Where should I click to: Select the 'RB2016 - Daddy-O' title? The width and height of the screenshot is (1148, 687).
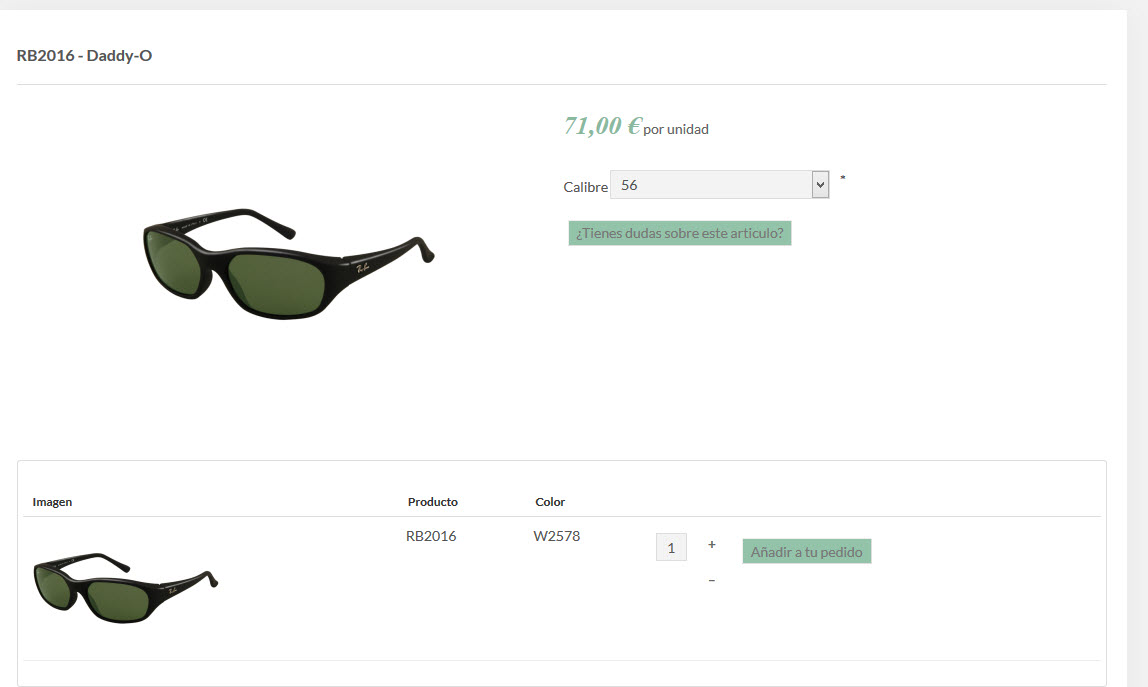coord(84,56)
